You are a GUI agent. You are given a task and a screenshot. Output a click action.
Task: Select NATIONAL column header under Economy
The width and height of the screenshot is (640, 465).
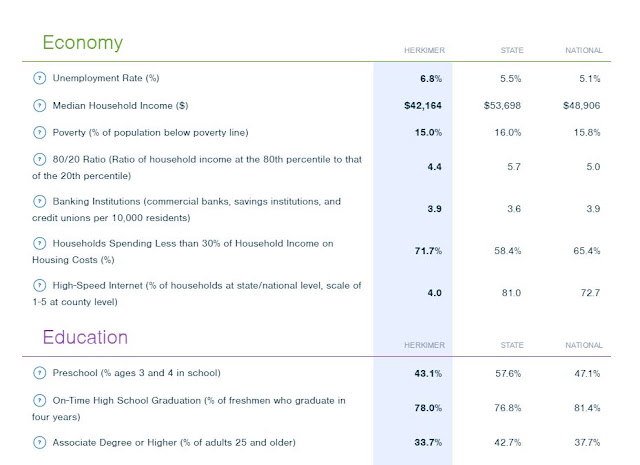coord(584,50)
